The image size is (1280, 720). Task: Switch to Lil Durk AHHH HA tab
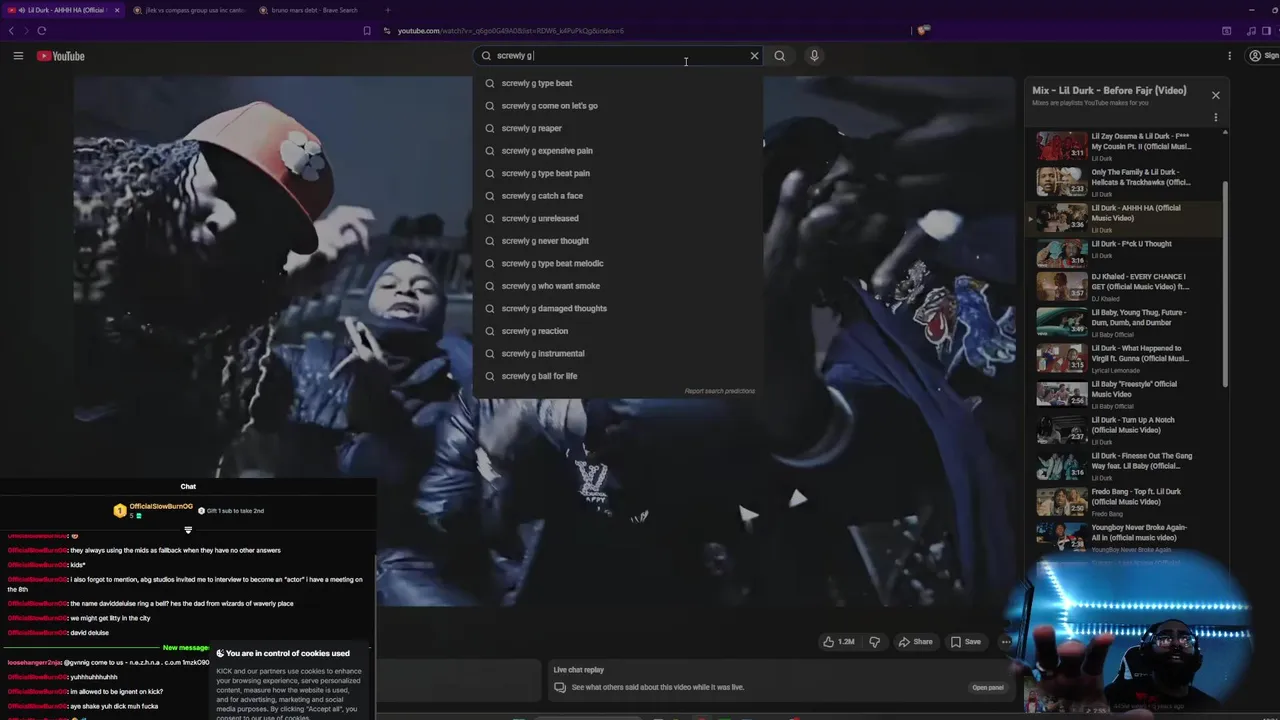click(x=63, y=10)
